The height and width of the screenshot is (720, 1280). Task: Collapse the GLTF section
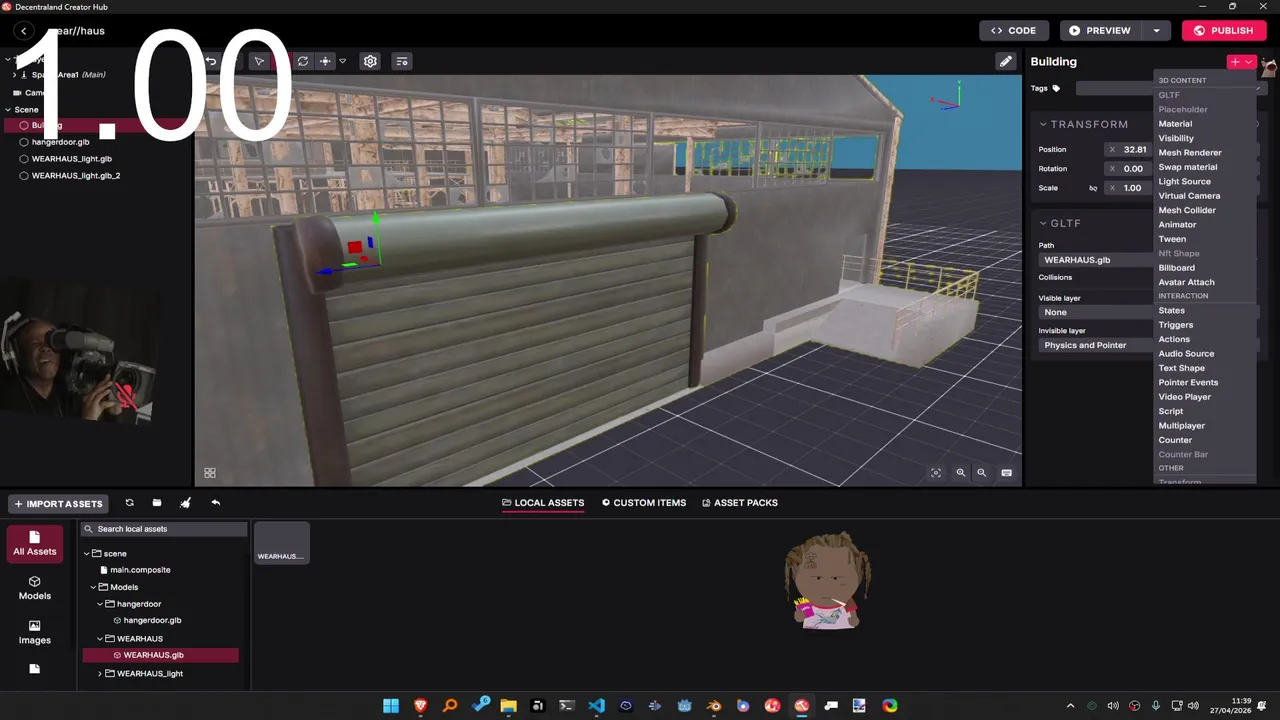click(x=1042, y=223)
